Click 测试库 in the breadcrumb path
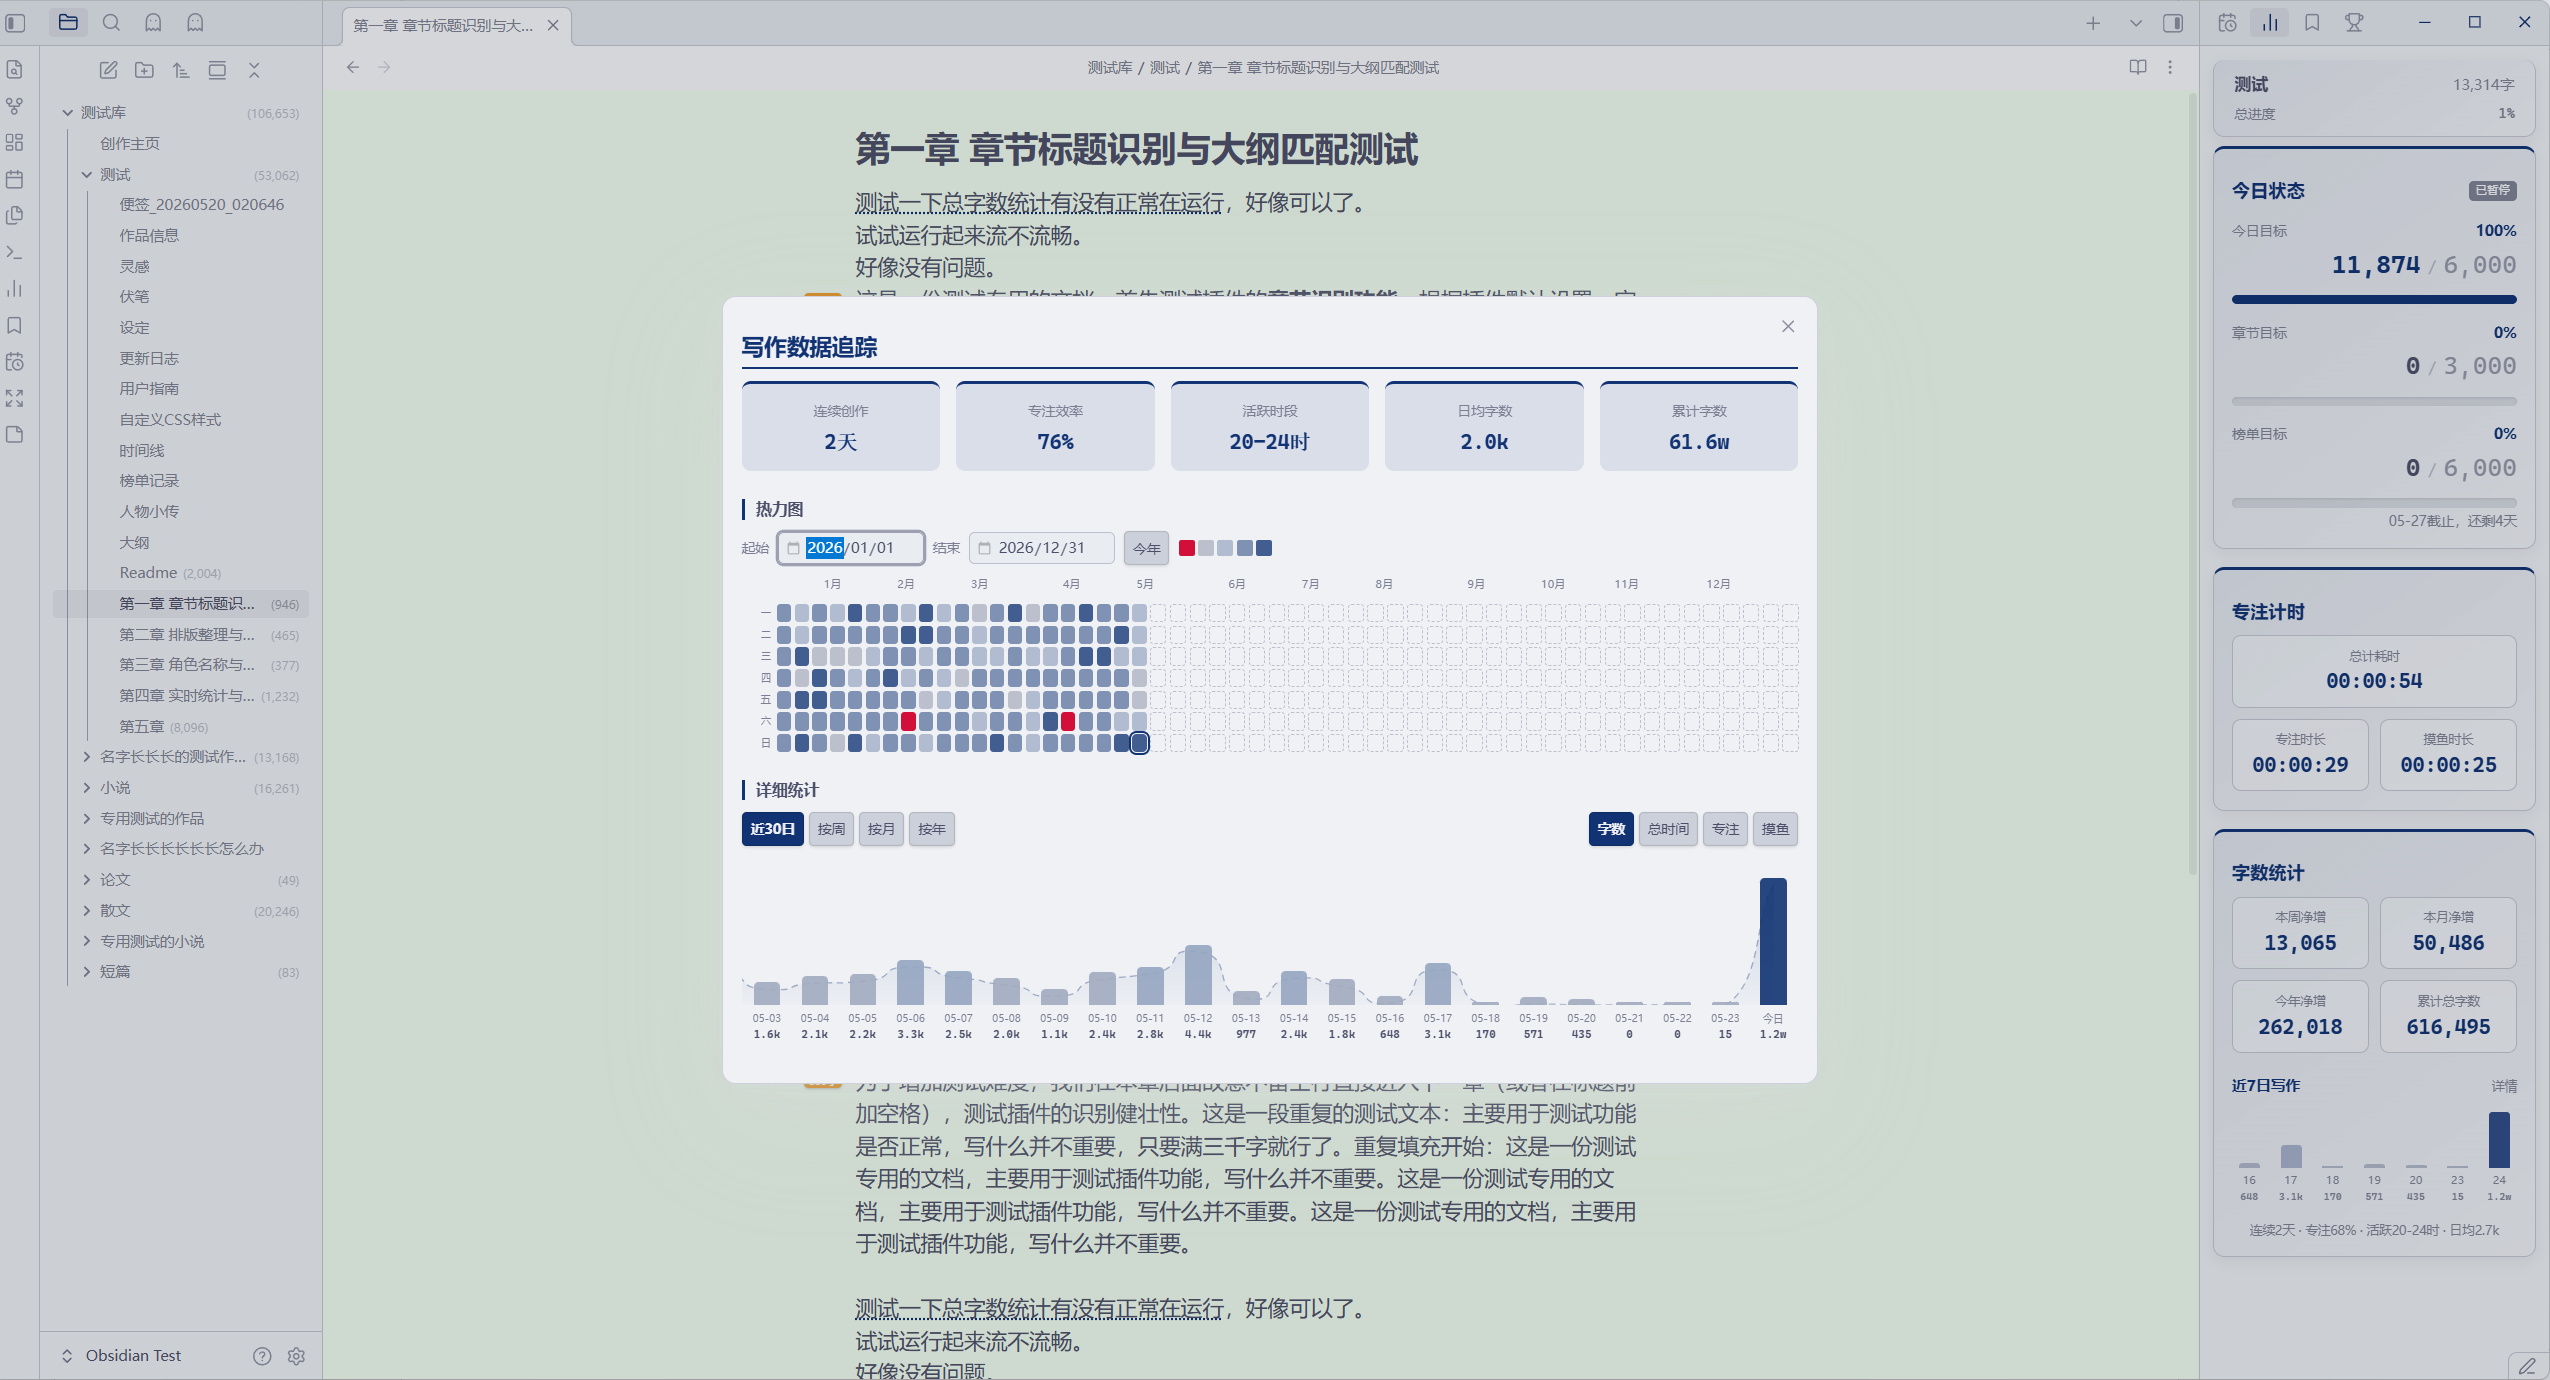 [1110, 67]
